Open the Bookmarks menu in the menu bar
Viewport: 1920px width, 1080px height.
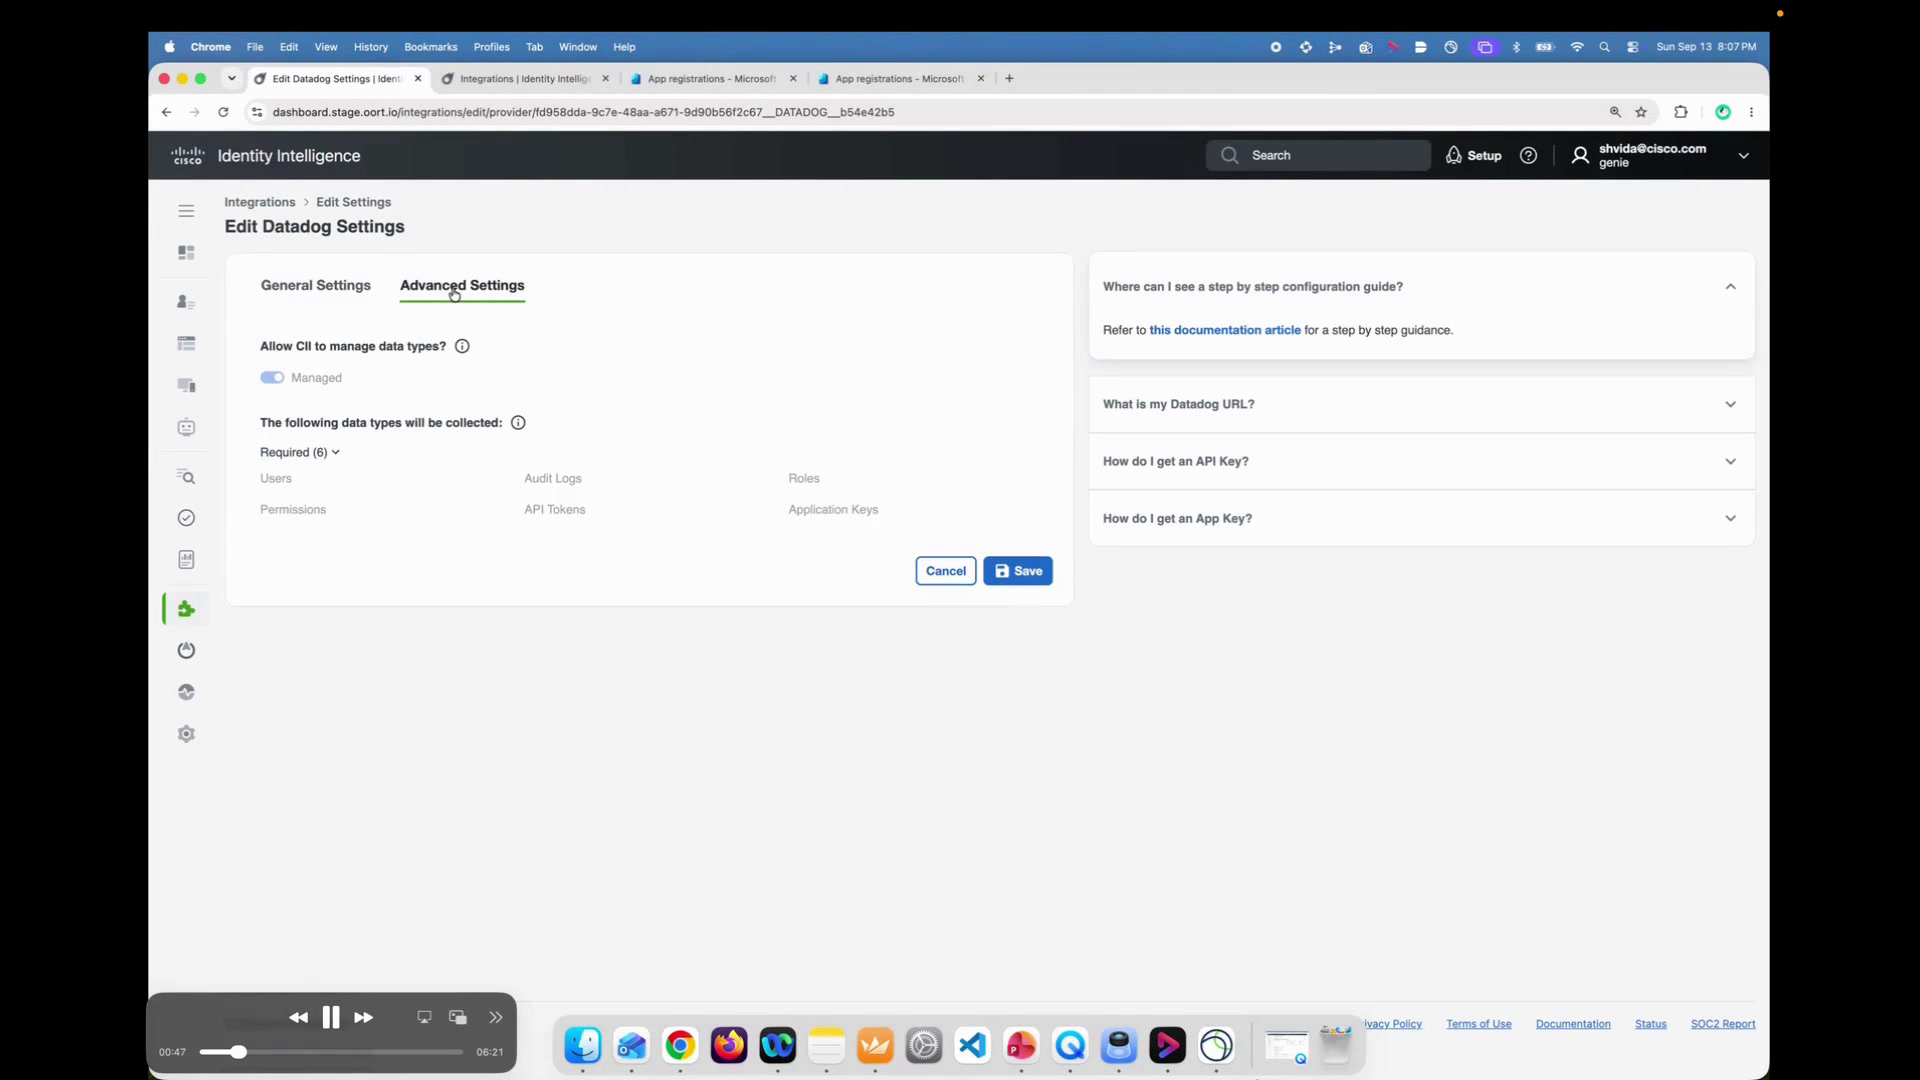[430, 47]
